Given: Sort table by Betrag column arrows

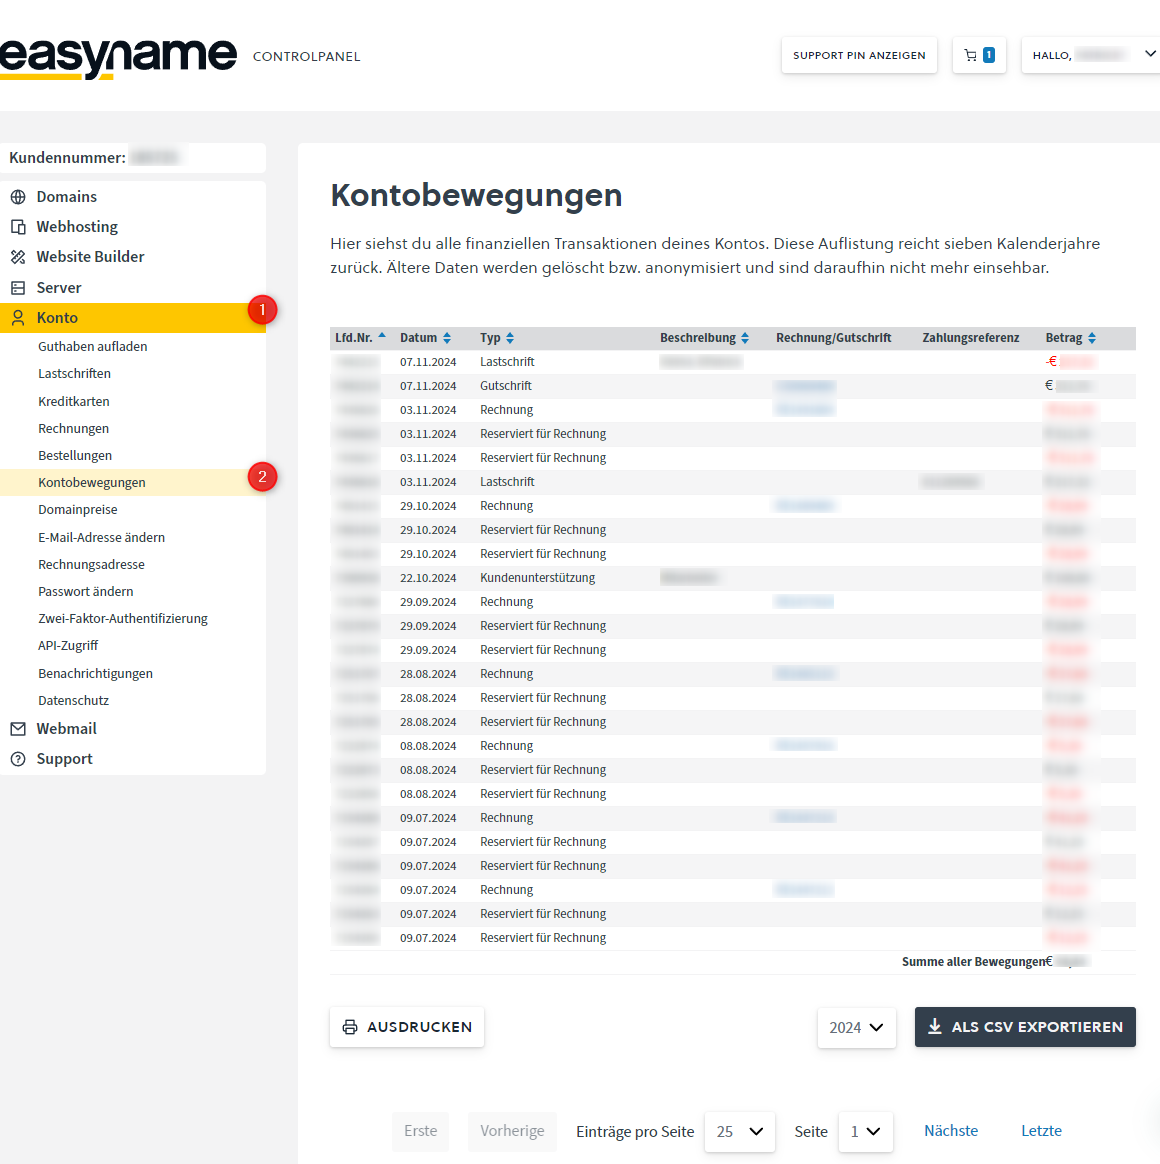Looking at the screenshot, I should [x=1092, y=338].
